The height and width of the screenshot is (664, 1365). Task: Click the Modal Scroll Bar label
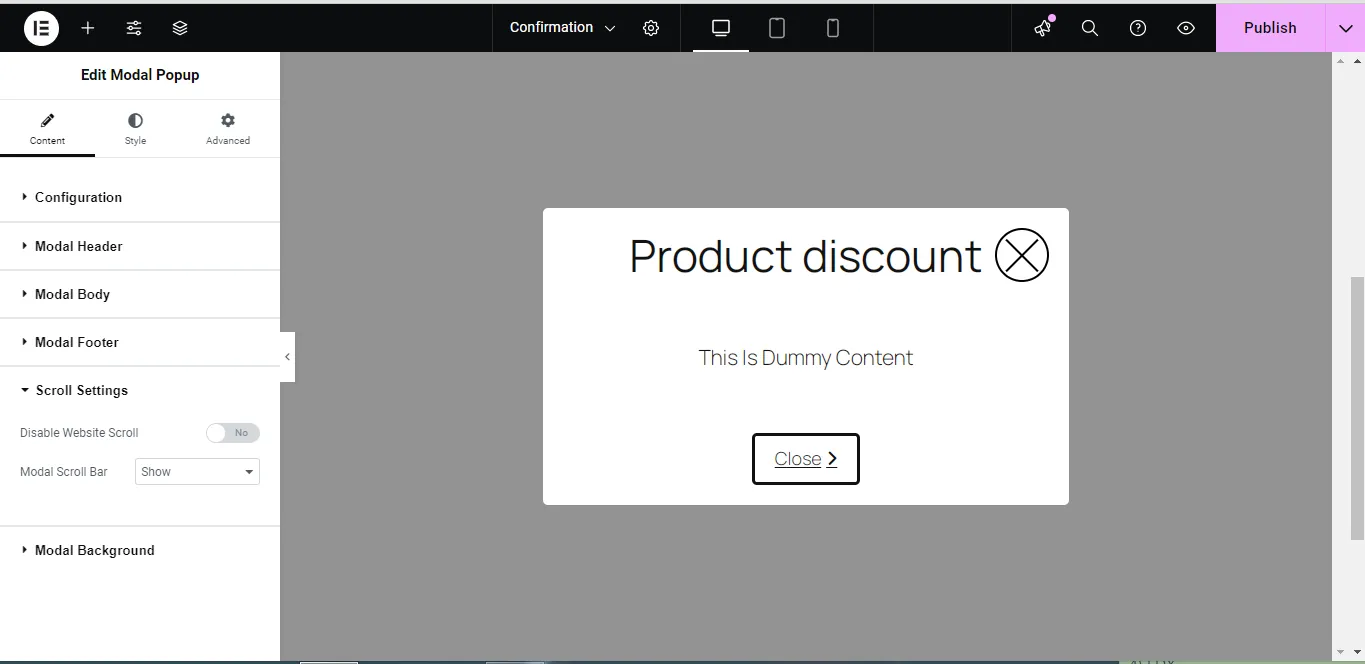pos(64,472)
